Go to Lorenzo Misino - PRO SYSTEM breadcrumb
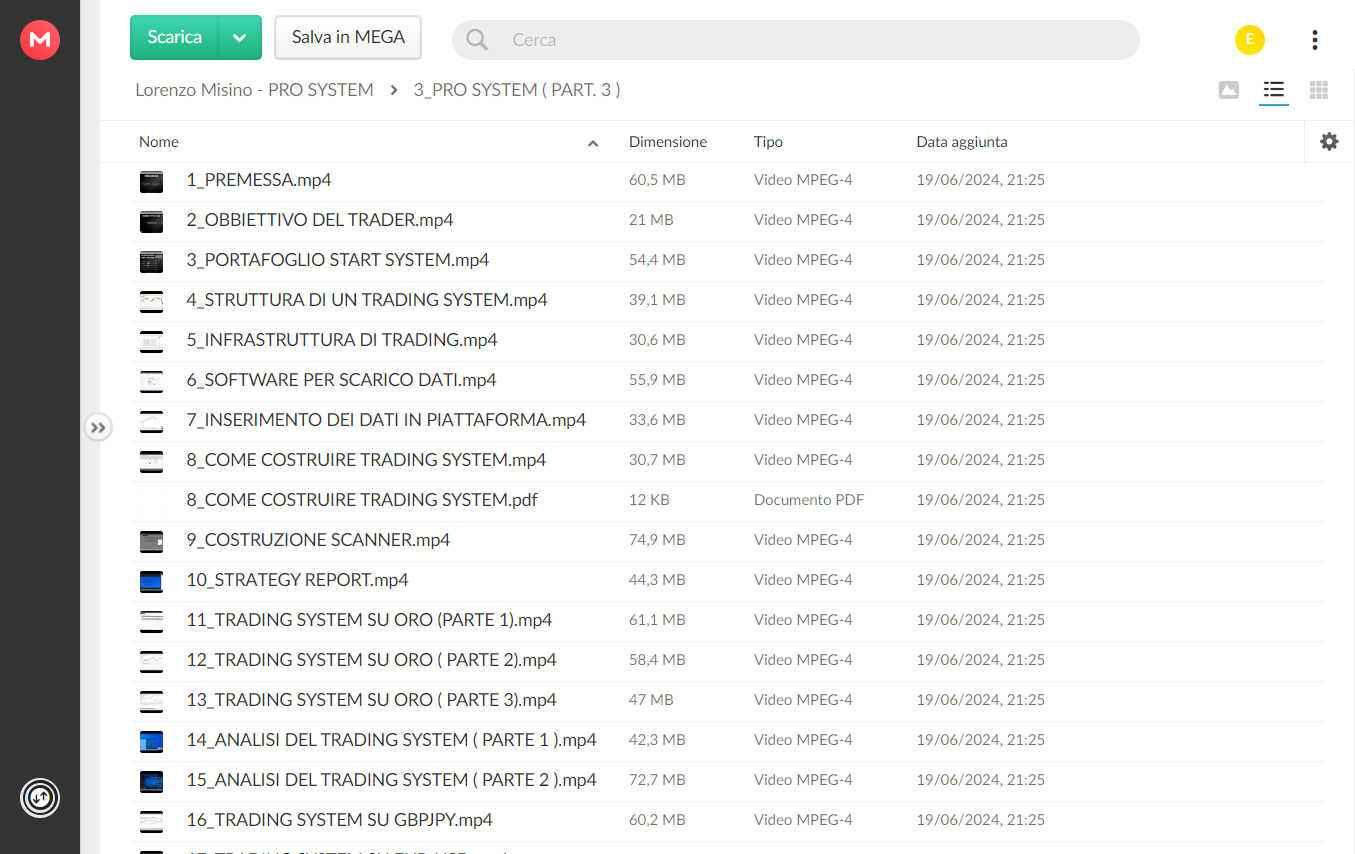This screenshot has height=854, width=1355. coord(254,90)
